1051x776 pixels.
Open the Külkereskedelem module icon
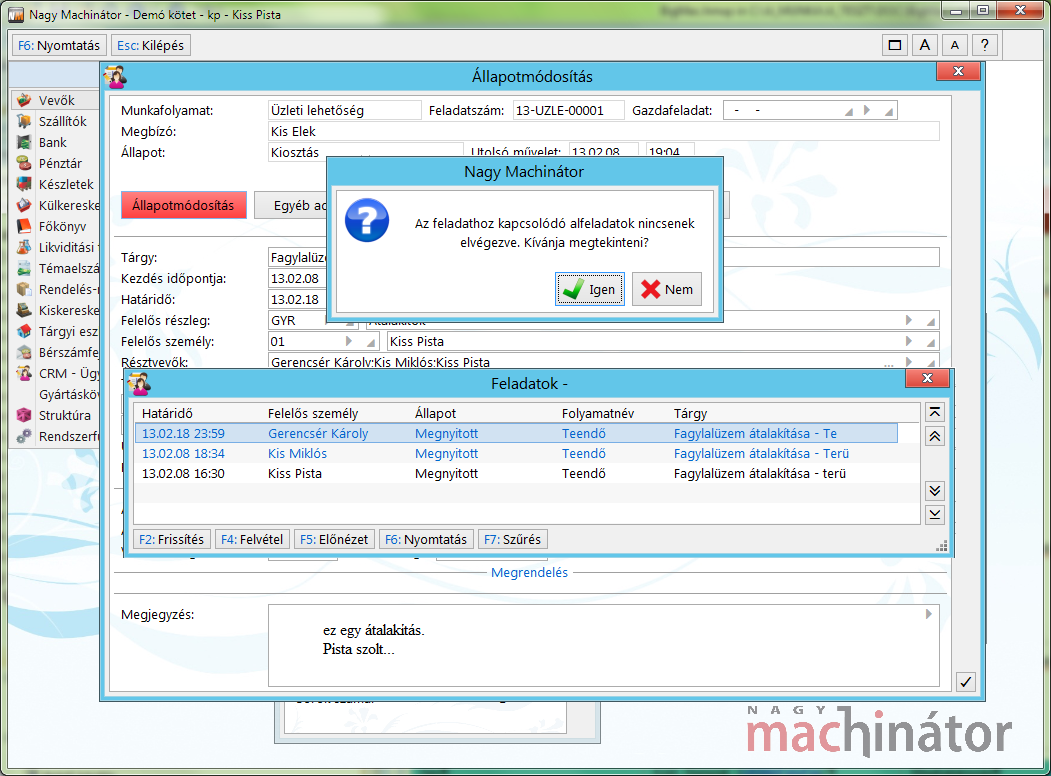click(x=24, y=205)
